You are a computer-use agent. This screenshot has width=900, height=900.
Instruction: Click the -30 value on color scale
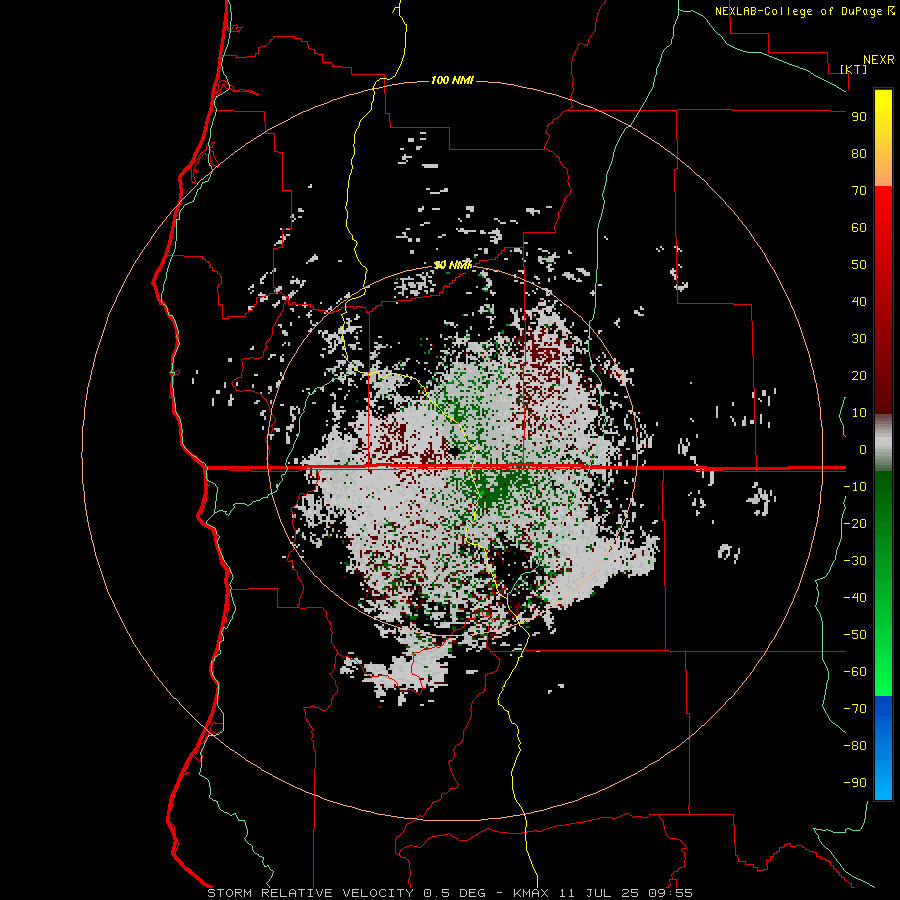(855, 561)
